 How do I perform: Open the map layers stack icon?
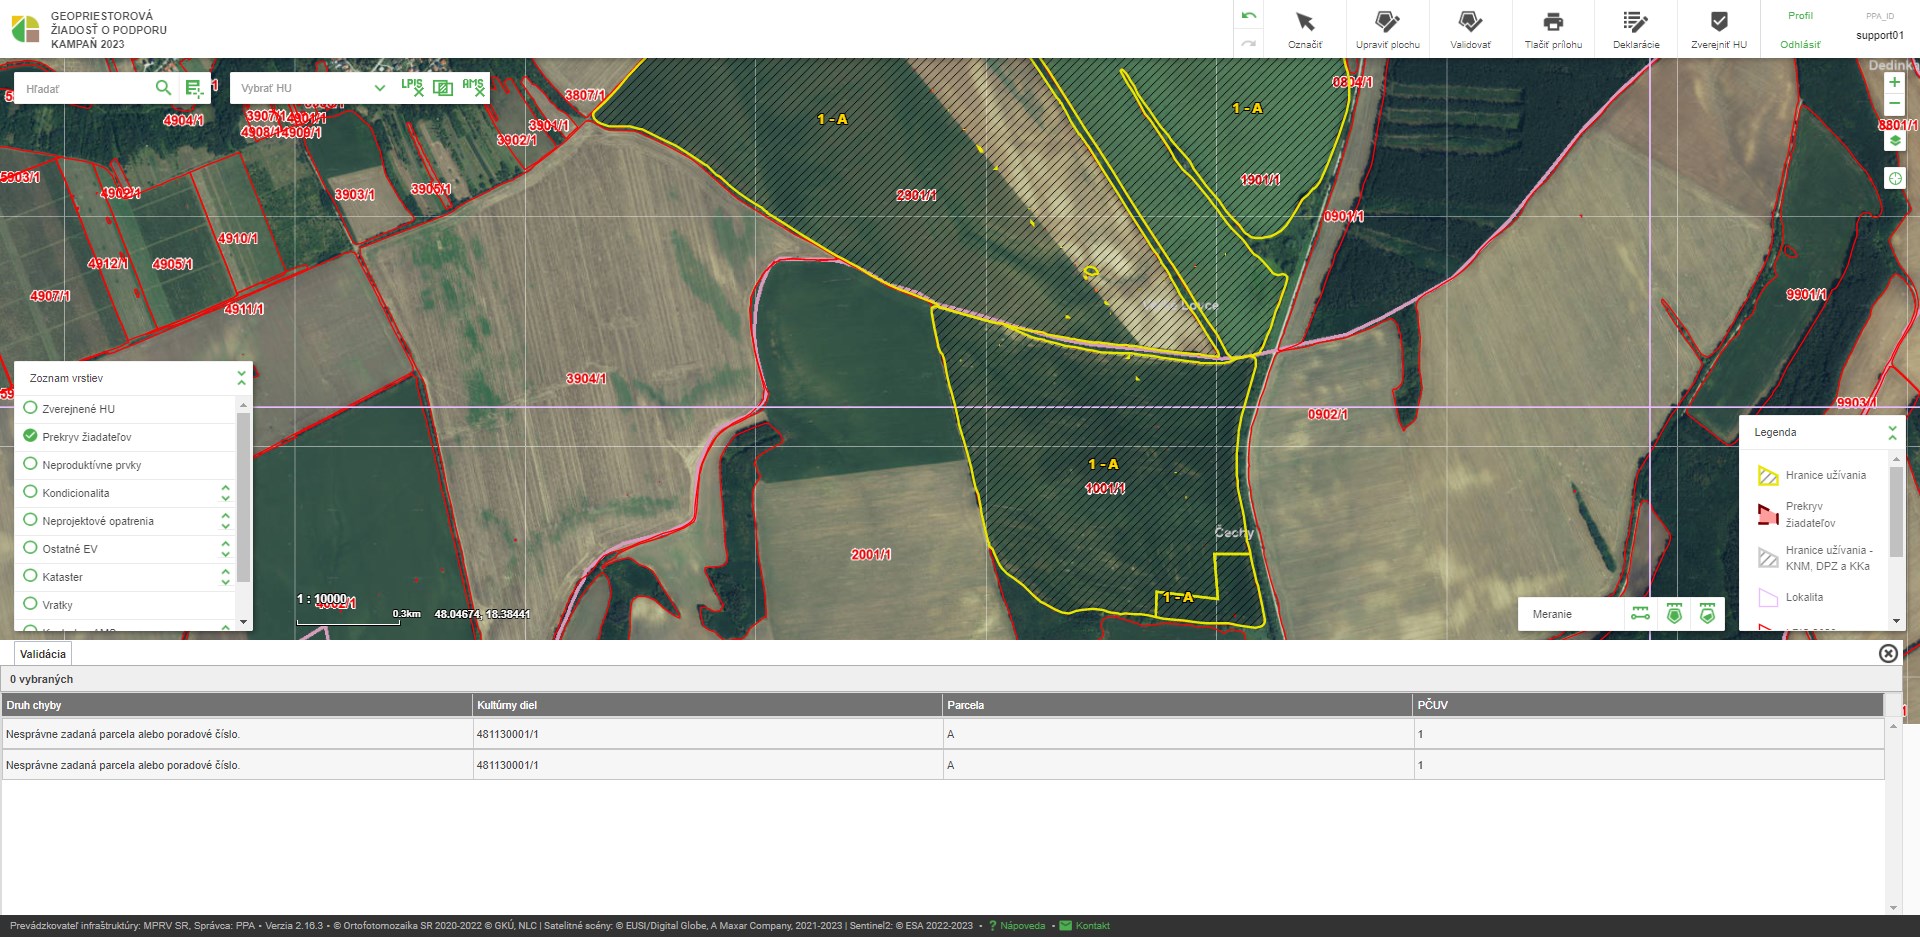point(1894,141)
